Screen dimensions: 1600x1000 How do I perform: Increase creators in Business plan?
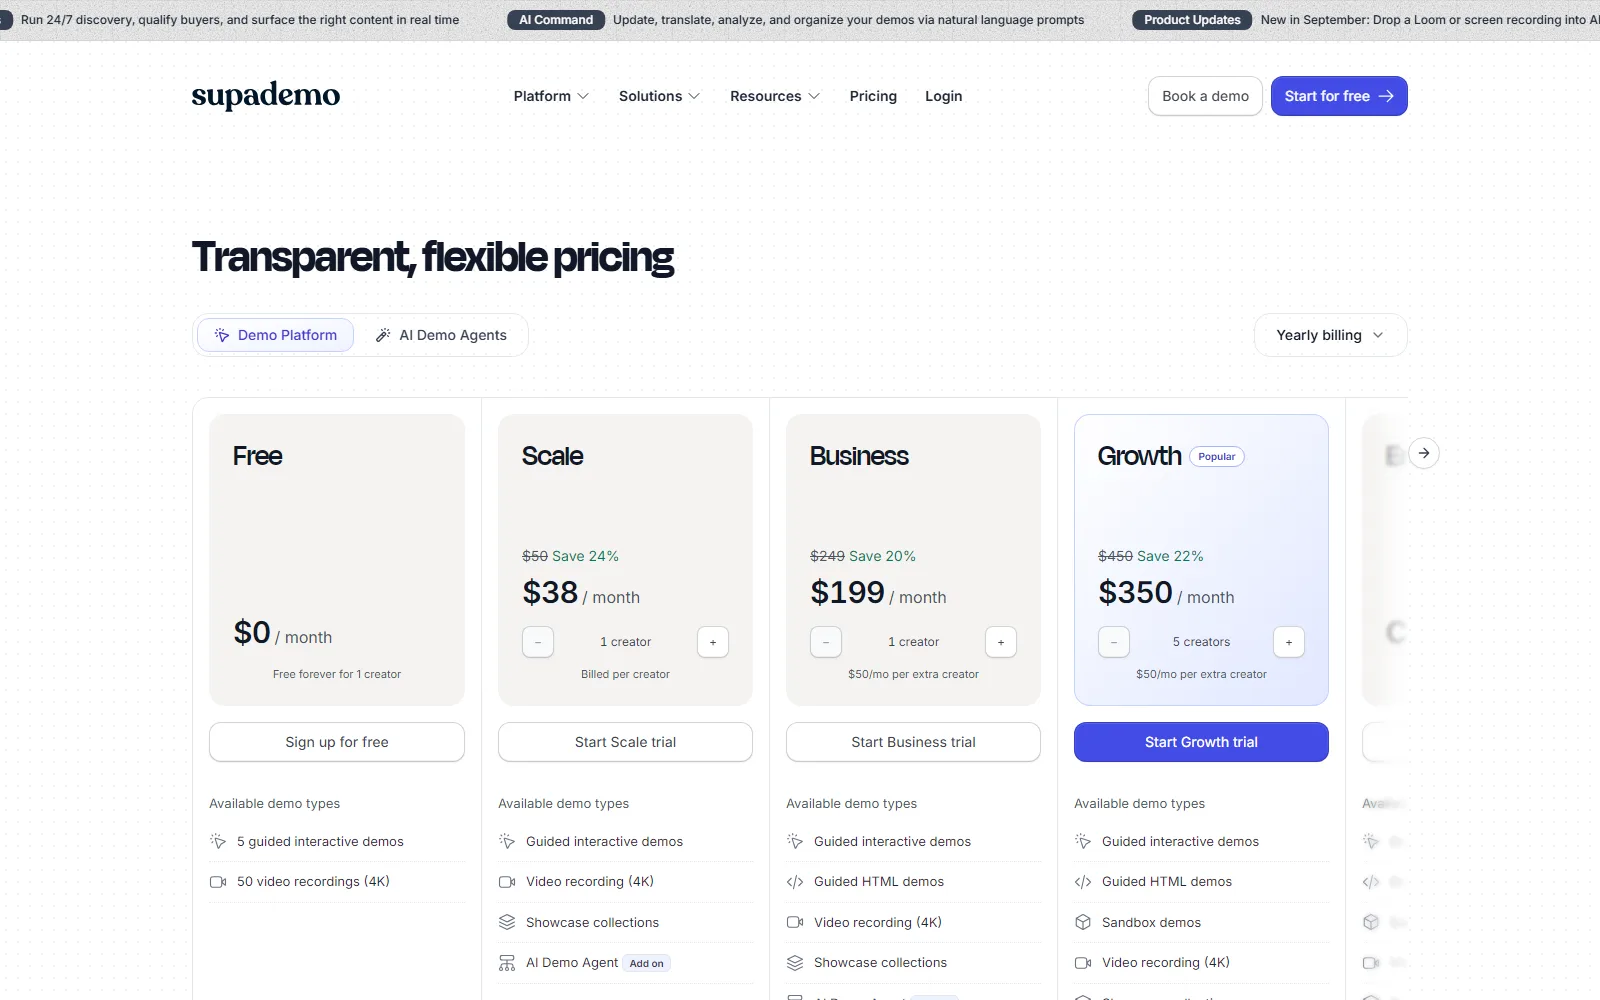[x=1001, y=642]
